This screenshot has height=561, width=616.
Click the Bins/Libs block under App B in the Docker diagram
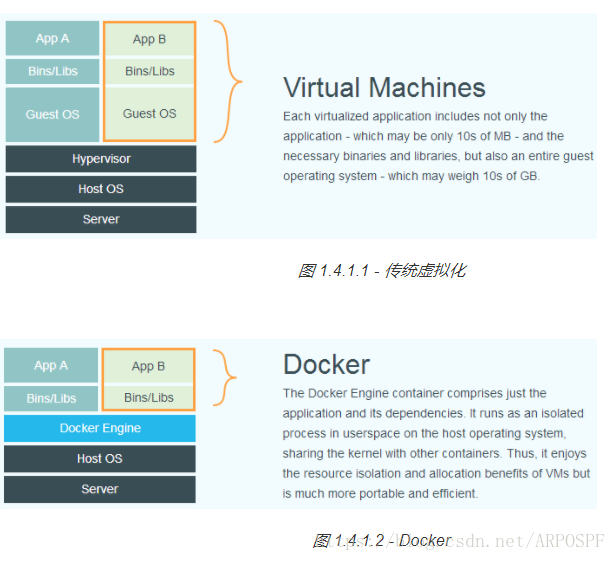[148, 398]
